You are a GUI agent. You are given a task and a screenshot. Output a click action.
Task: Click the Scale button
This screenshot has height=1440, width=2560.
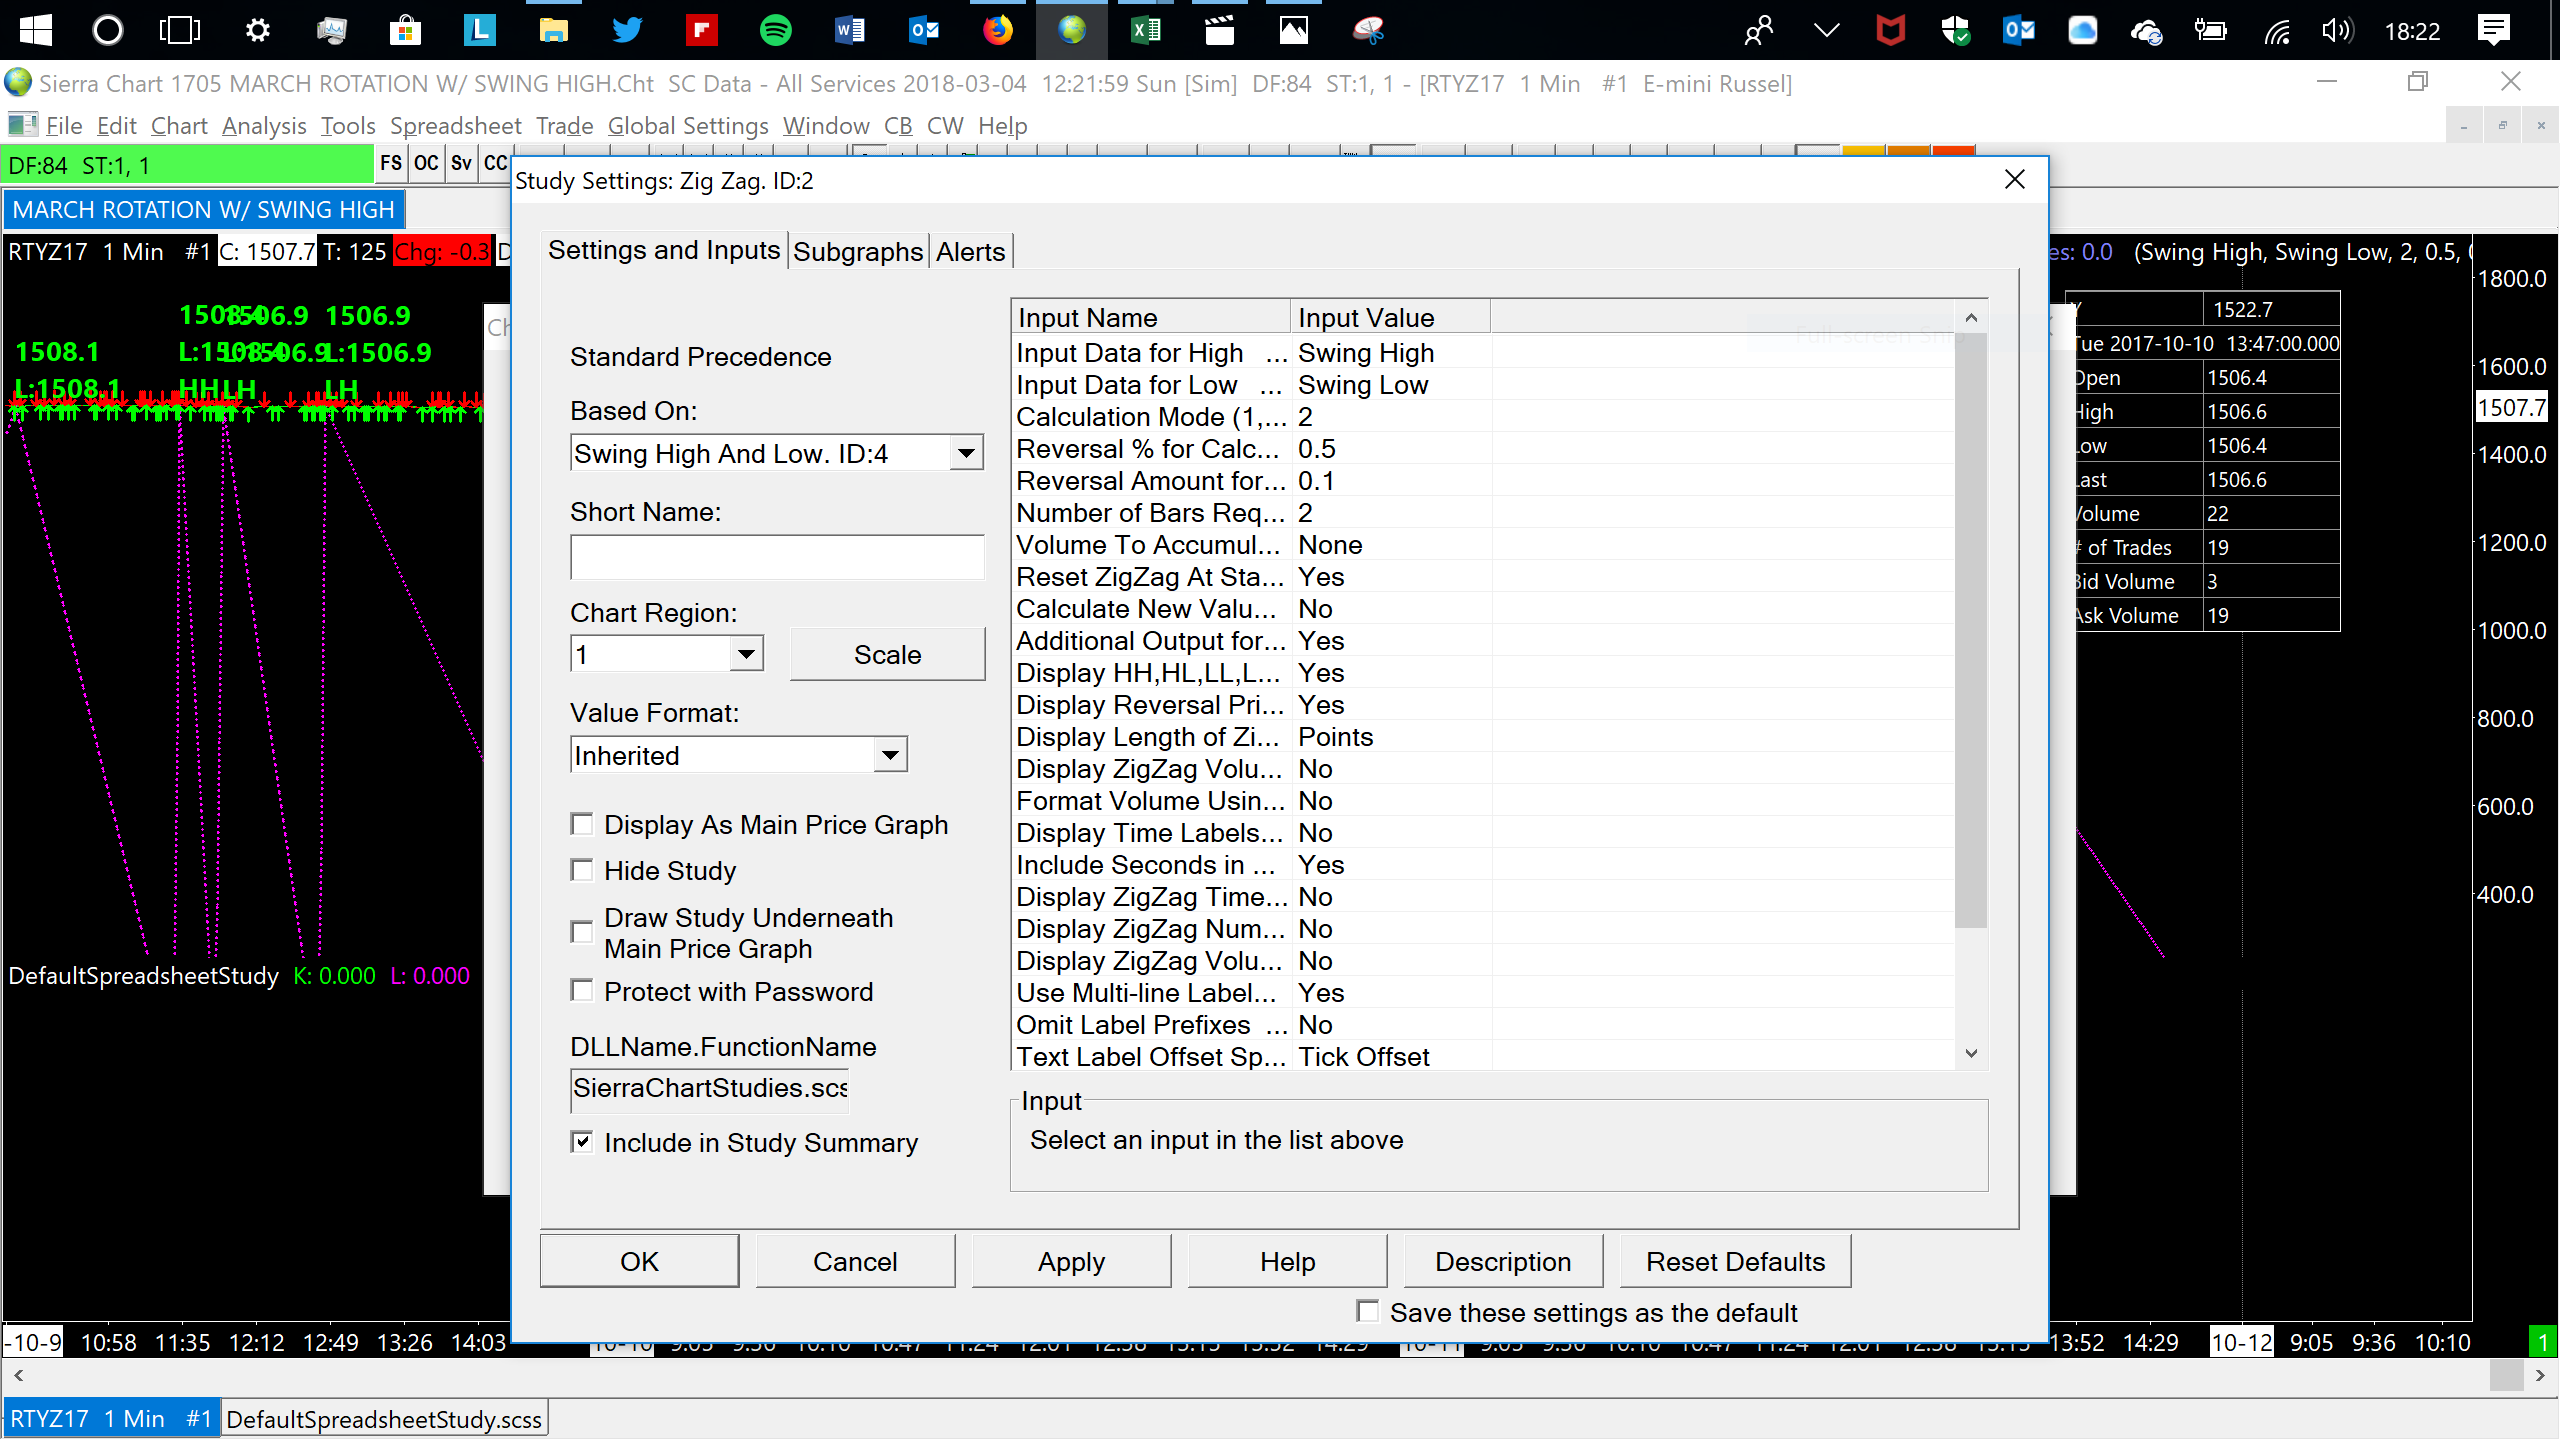887,655
